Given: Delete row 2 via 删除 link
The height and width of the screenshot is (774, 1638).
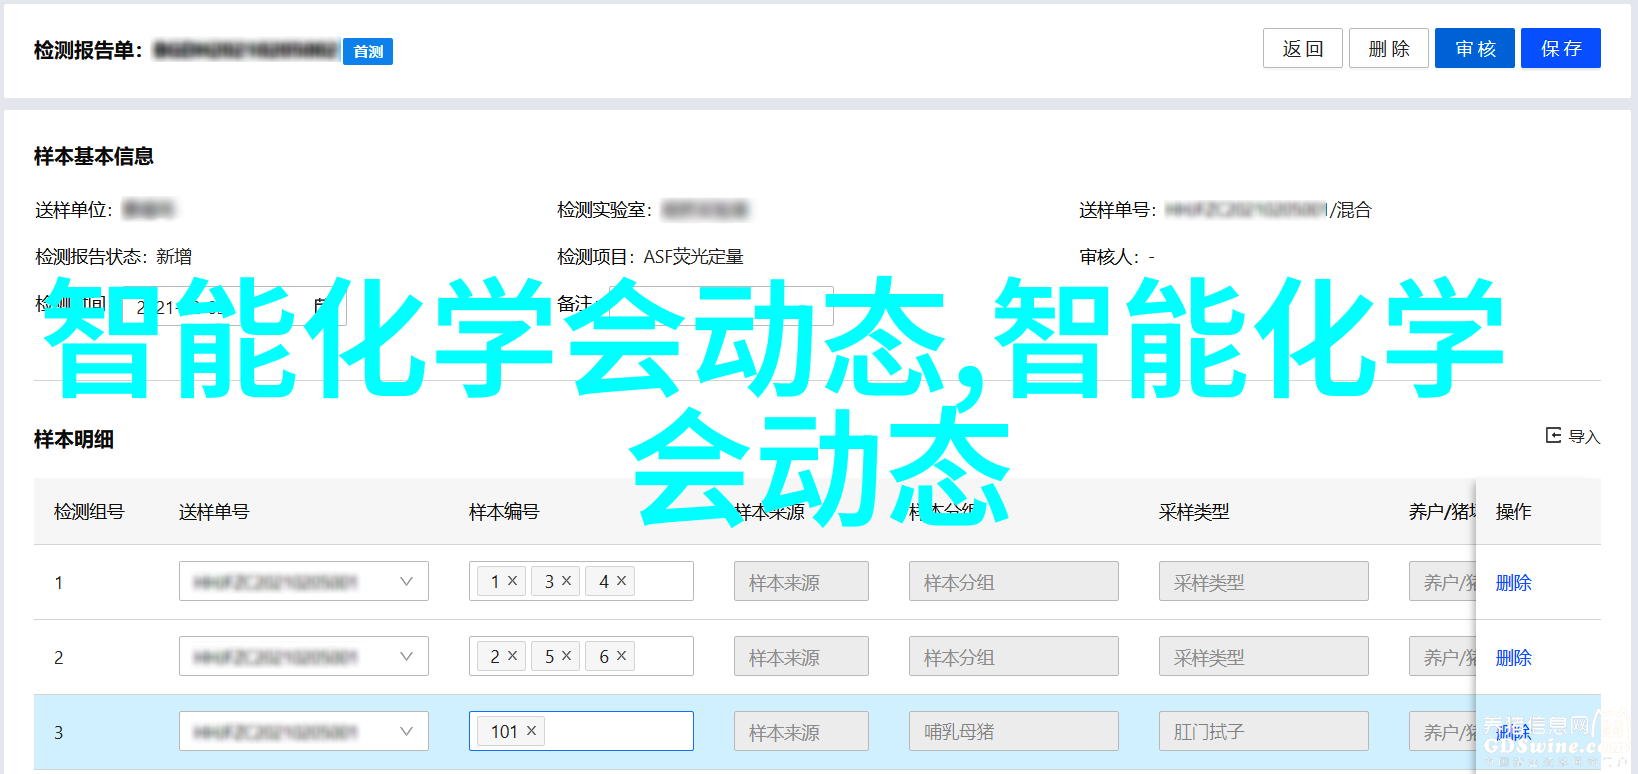Looking at the screenshot, I should tap(1513, 657).
